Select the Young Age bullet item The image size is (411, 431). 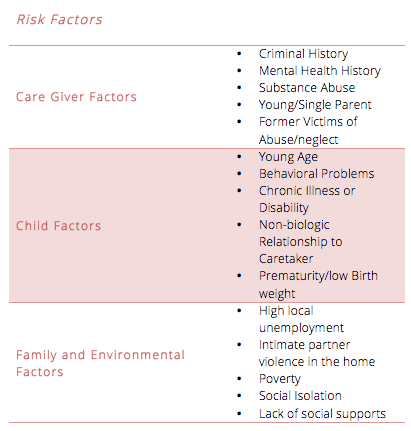click(288, 157)
